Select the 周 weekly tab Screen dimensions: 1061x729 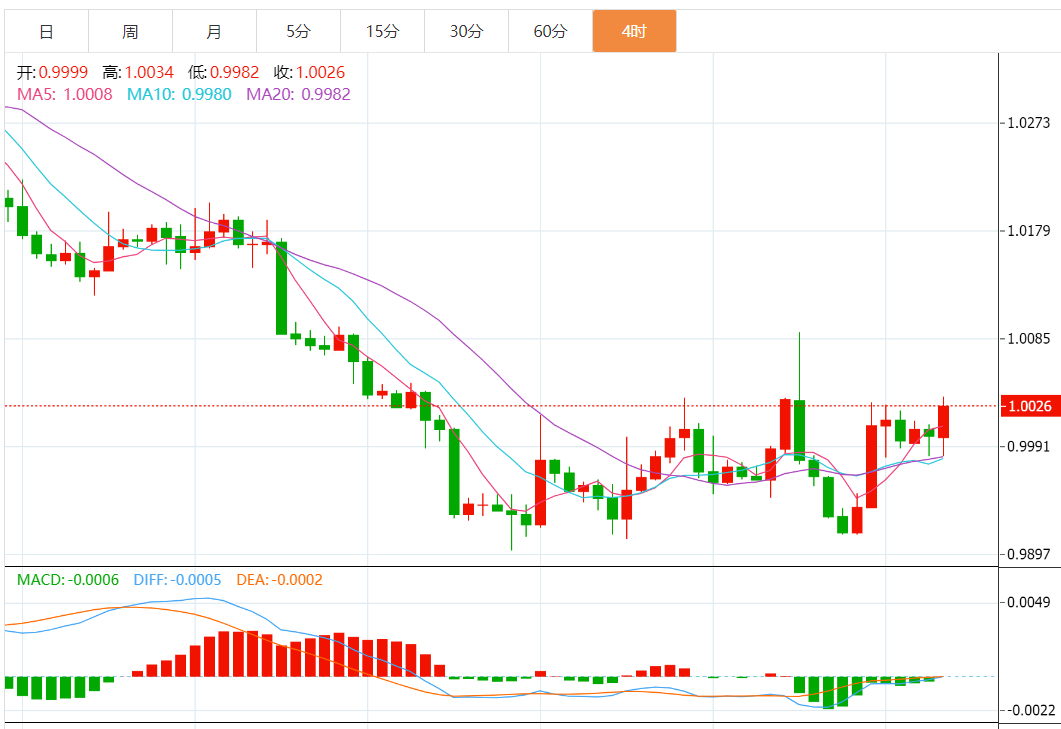pos(130,32)
